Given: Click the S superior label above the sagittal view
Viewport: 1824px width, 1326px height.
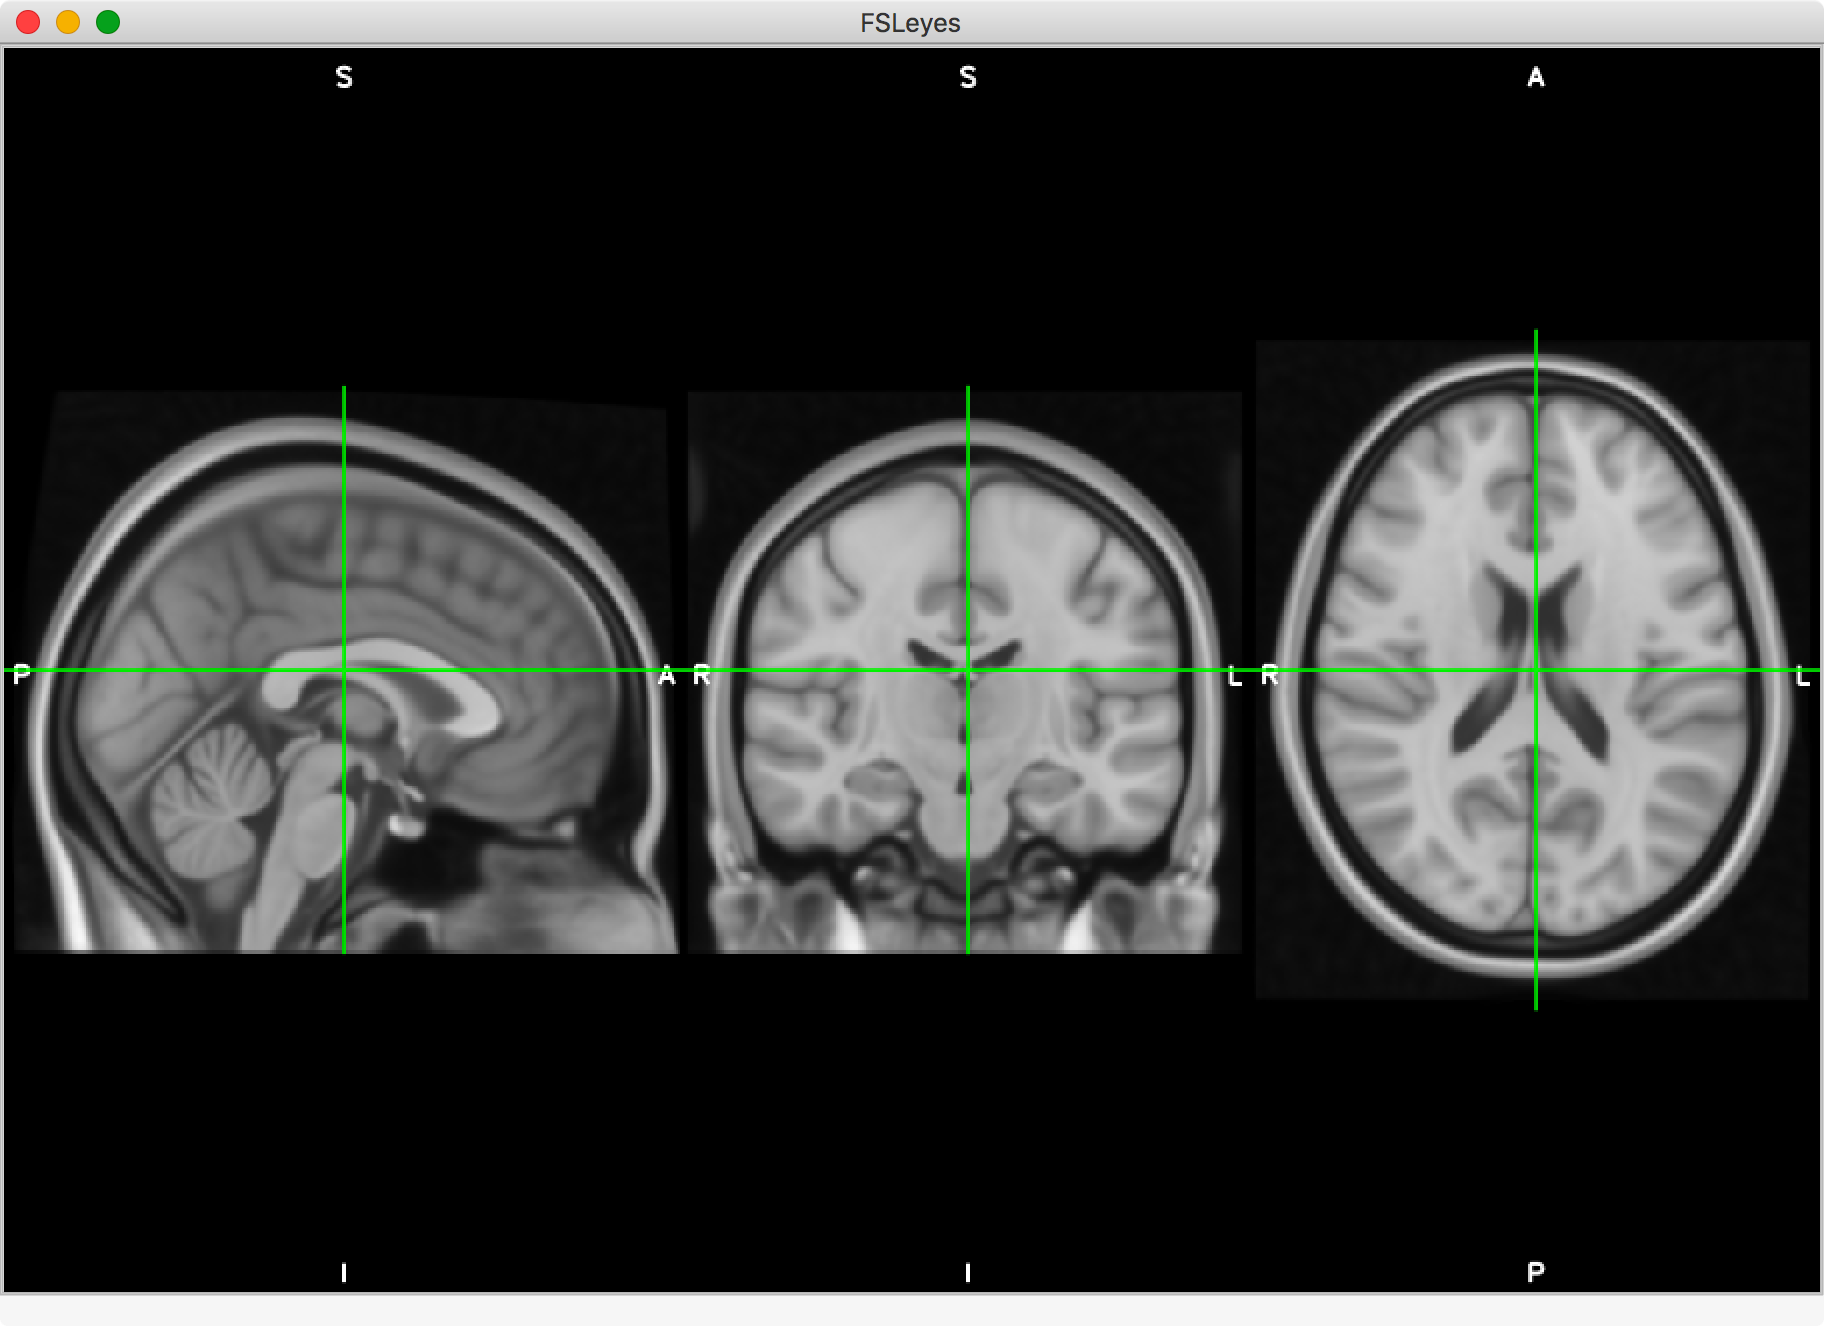Looking at the screenshot, I should point(344,77).
